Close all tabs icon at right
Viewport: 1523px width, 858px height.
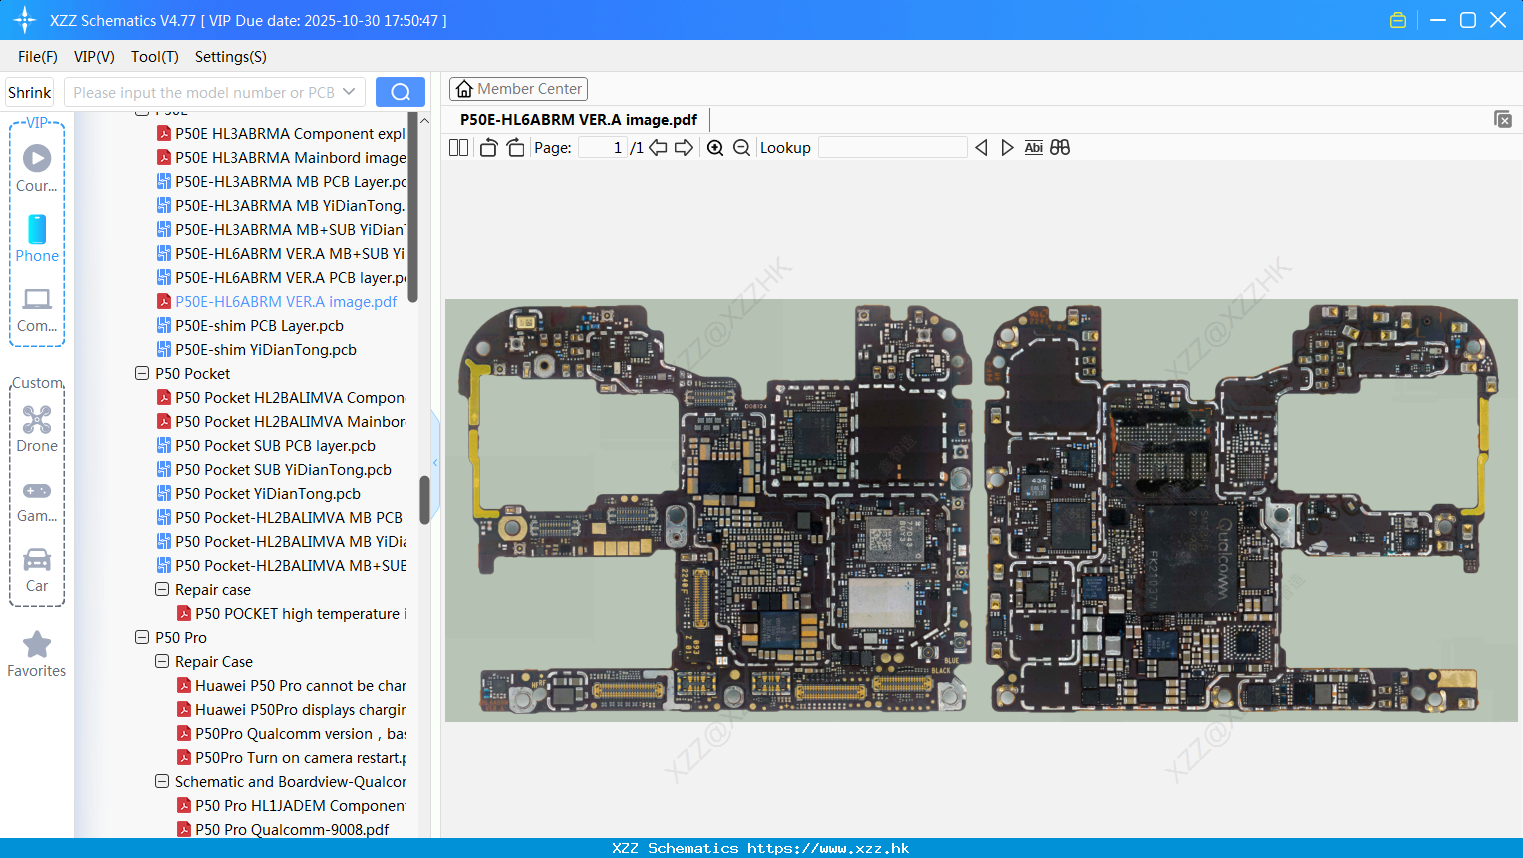1503,119
